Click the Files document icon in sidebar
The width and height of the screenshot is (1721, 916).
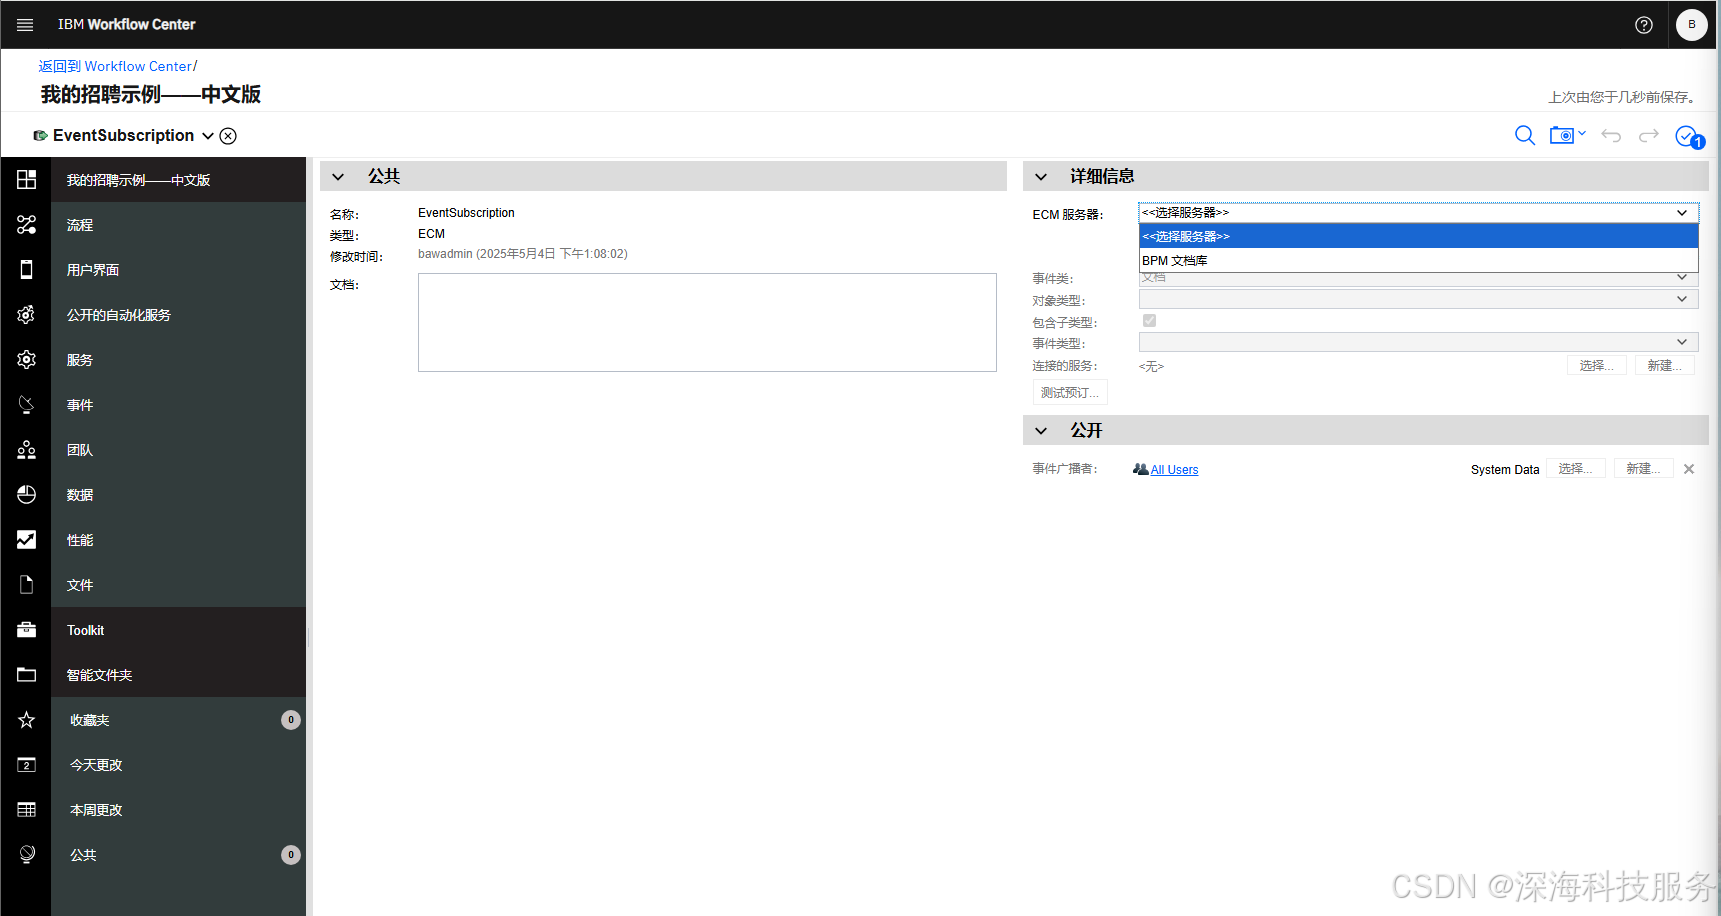click(x=26, y=585)
